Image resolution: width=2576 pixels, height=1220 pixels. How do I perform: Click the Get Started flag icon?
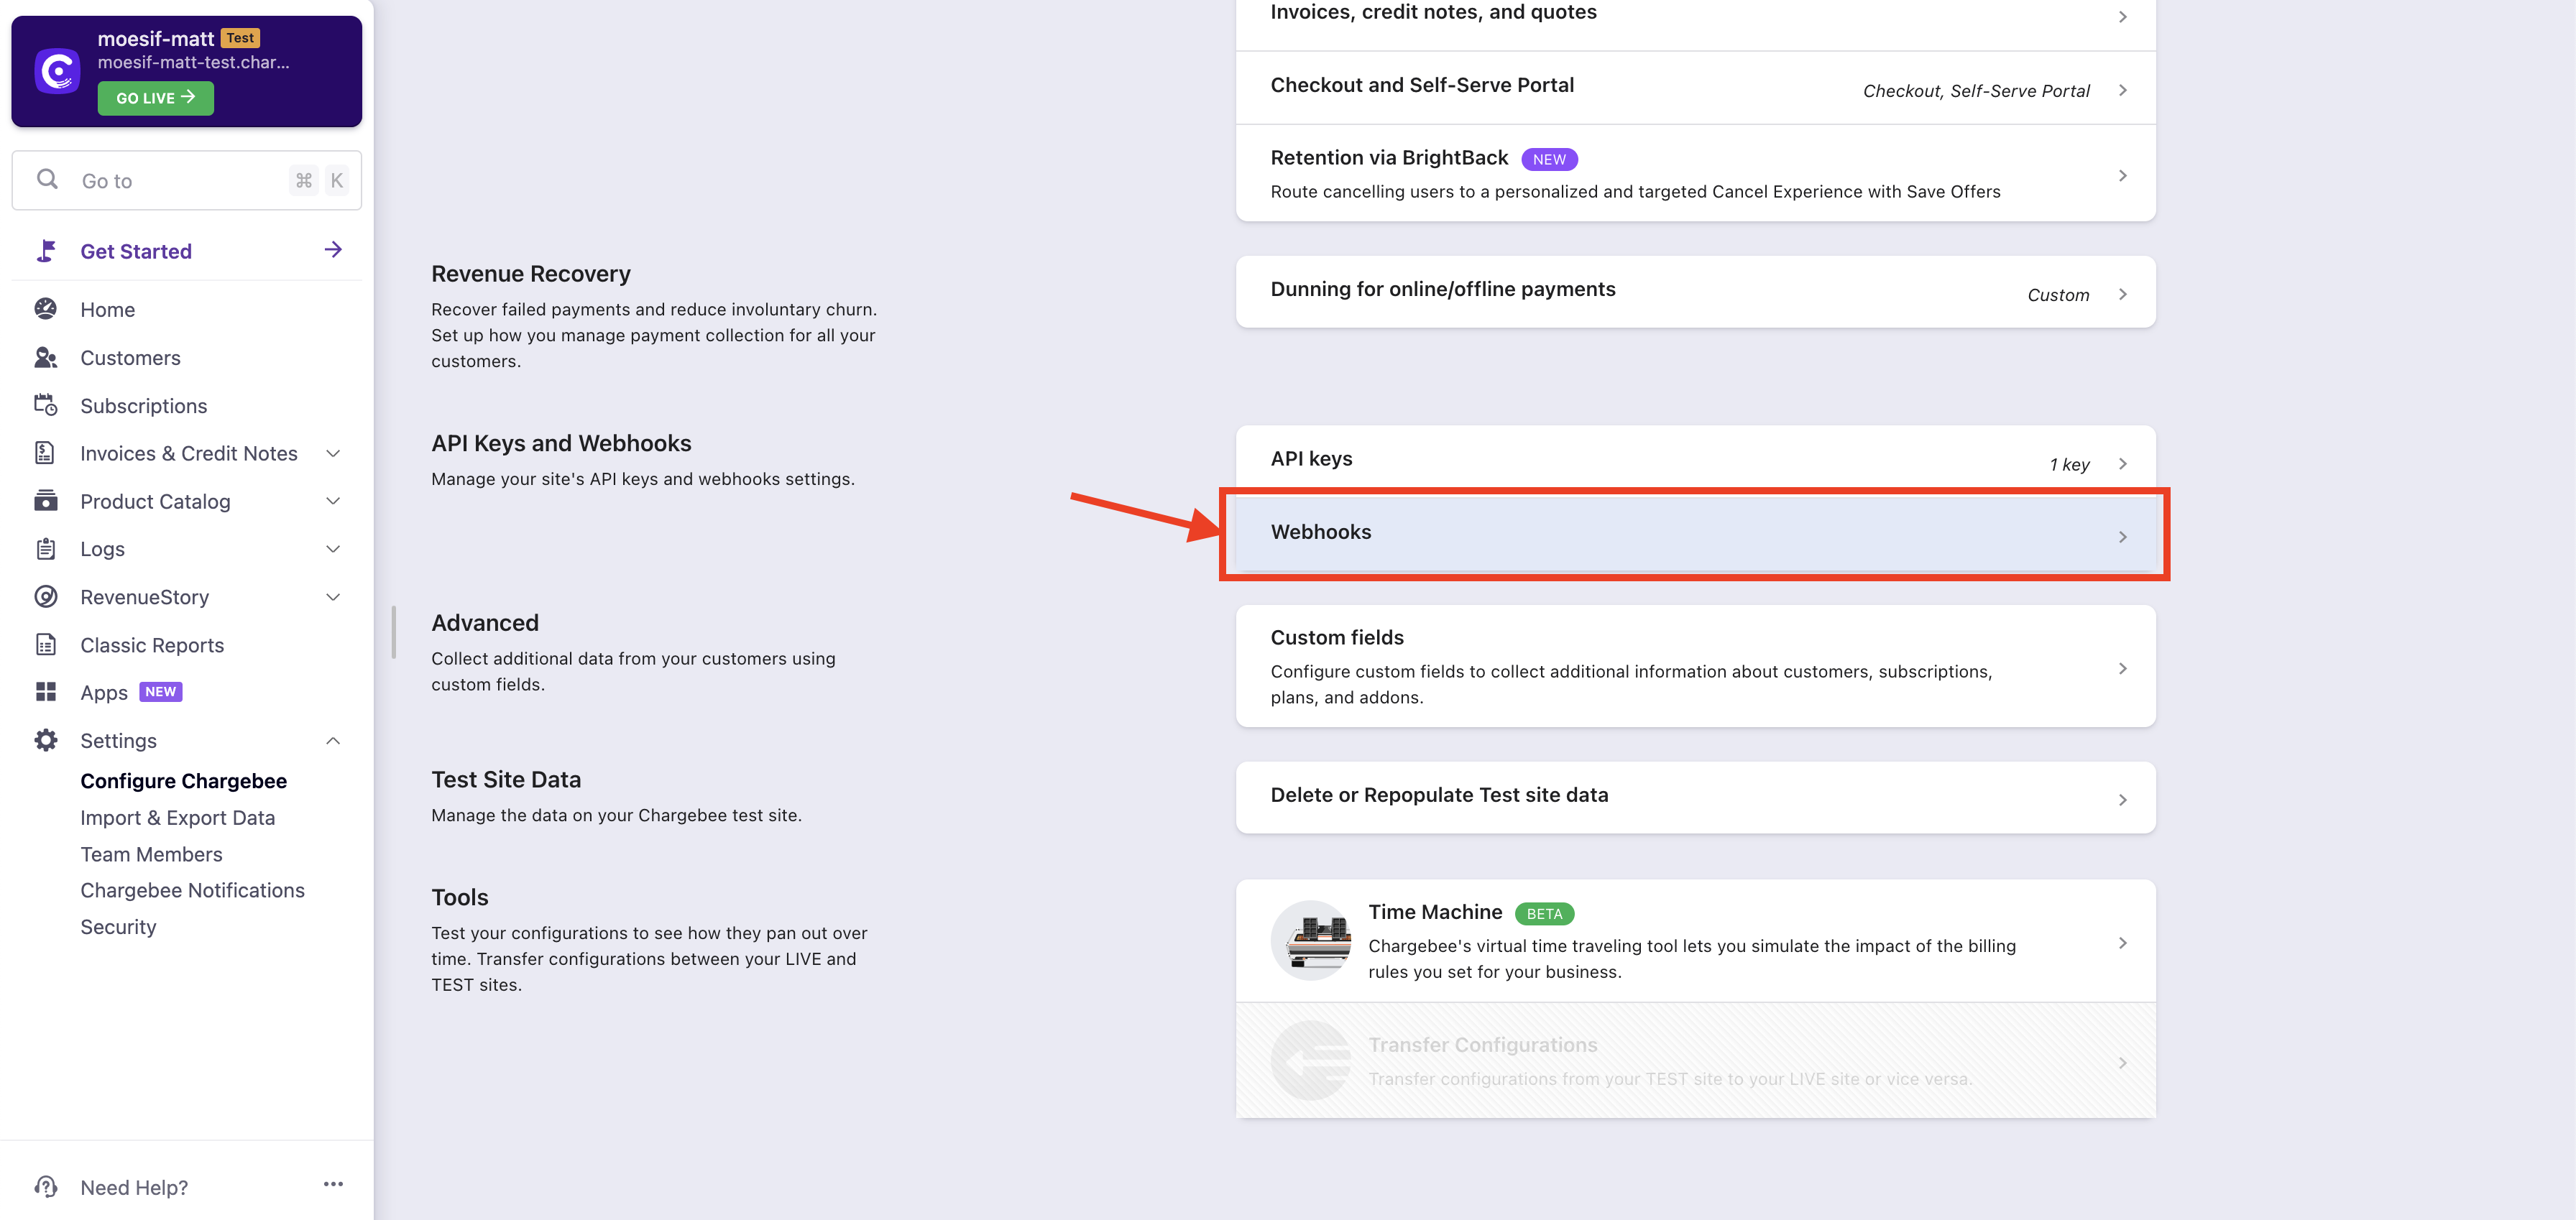tap(46, 251)
